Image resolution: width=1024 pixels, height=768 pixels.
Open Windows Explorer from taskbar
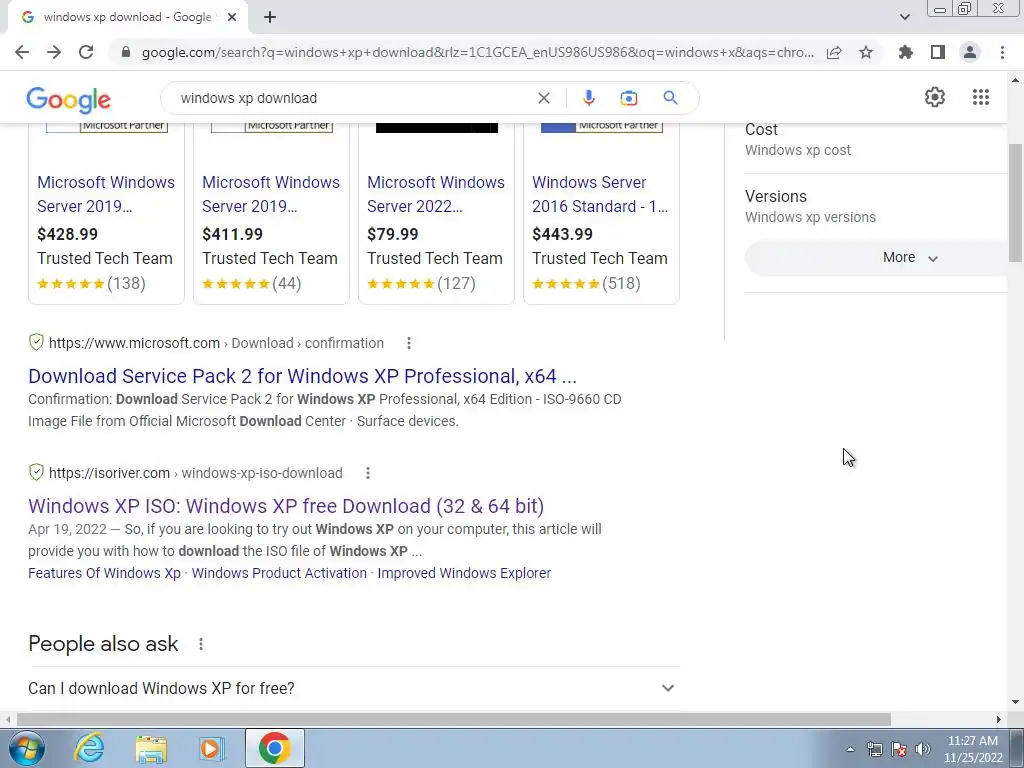tap(151, 748)
